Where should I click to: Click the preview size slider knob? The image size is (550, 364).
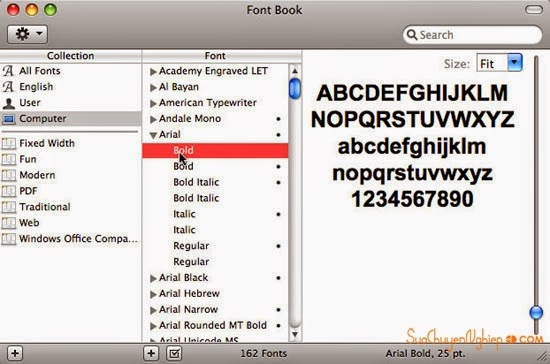coord(536,312)
